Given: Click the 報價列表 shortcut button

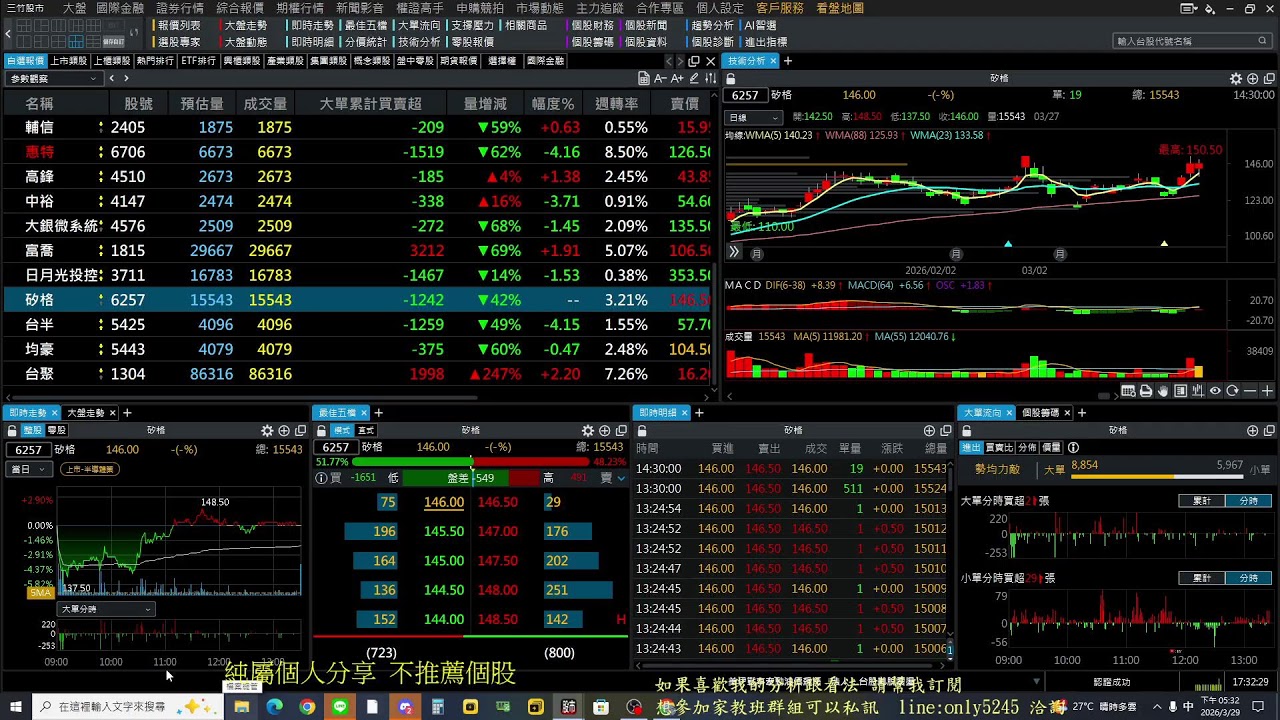Looking at the screenshot, I should [179, 25].
